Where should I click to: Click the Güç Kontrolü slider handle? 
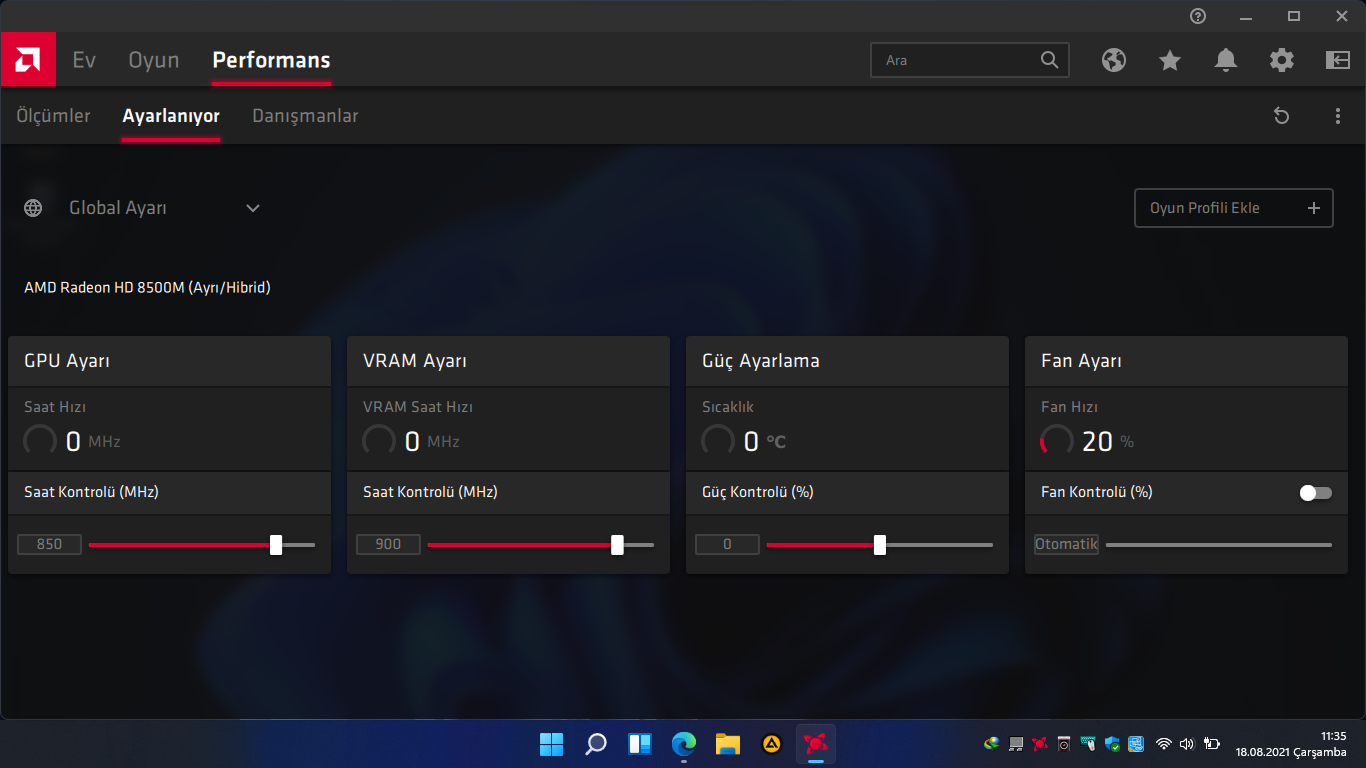pos(880,545)
